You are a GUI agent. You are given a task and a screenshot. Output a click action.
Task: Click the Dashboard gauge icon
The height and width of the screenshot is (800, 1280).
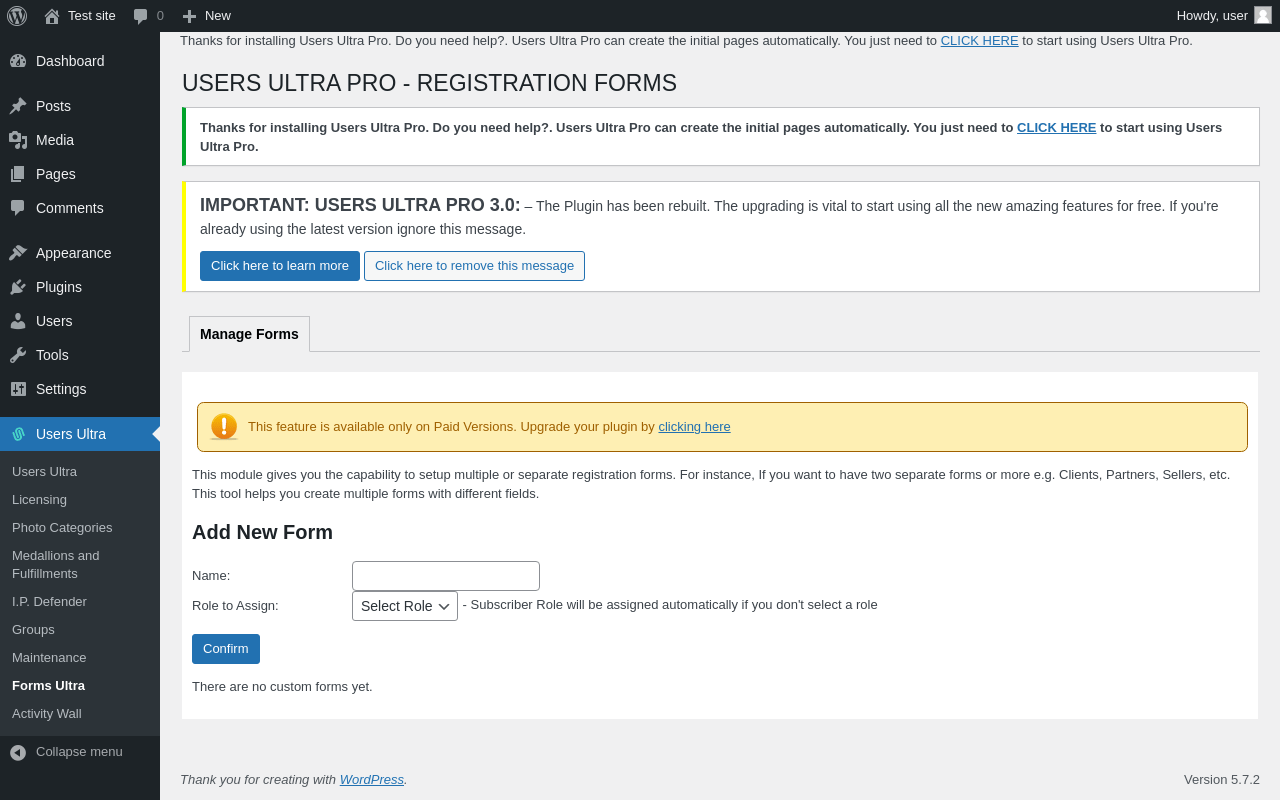point(18,61)
